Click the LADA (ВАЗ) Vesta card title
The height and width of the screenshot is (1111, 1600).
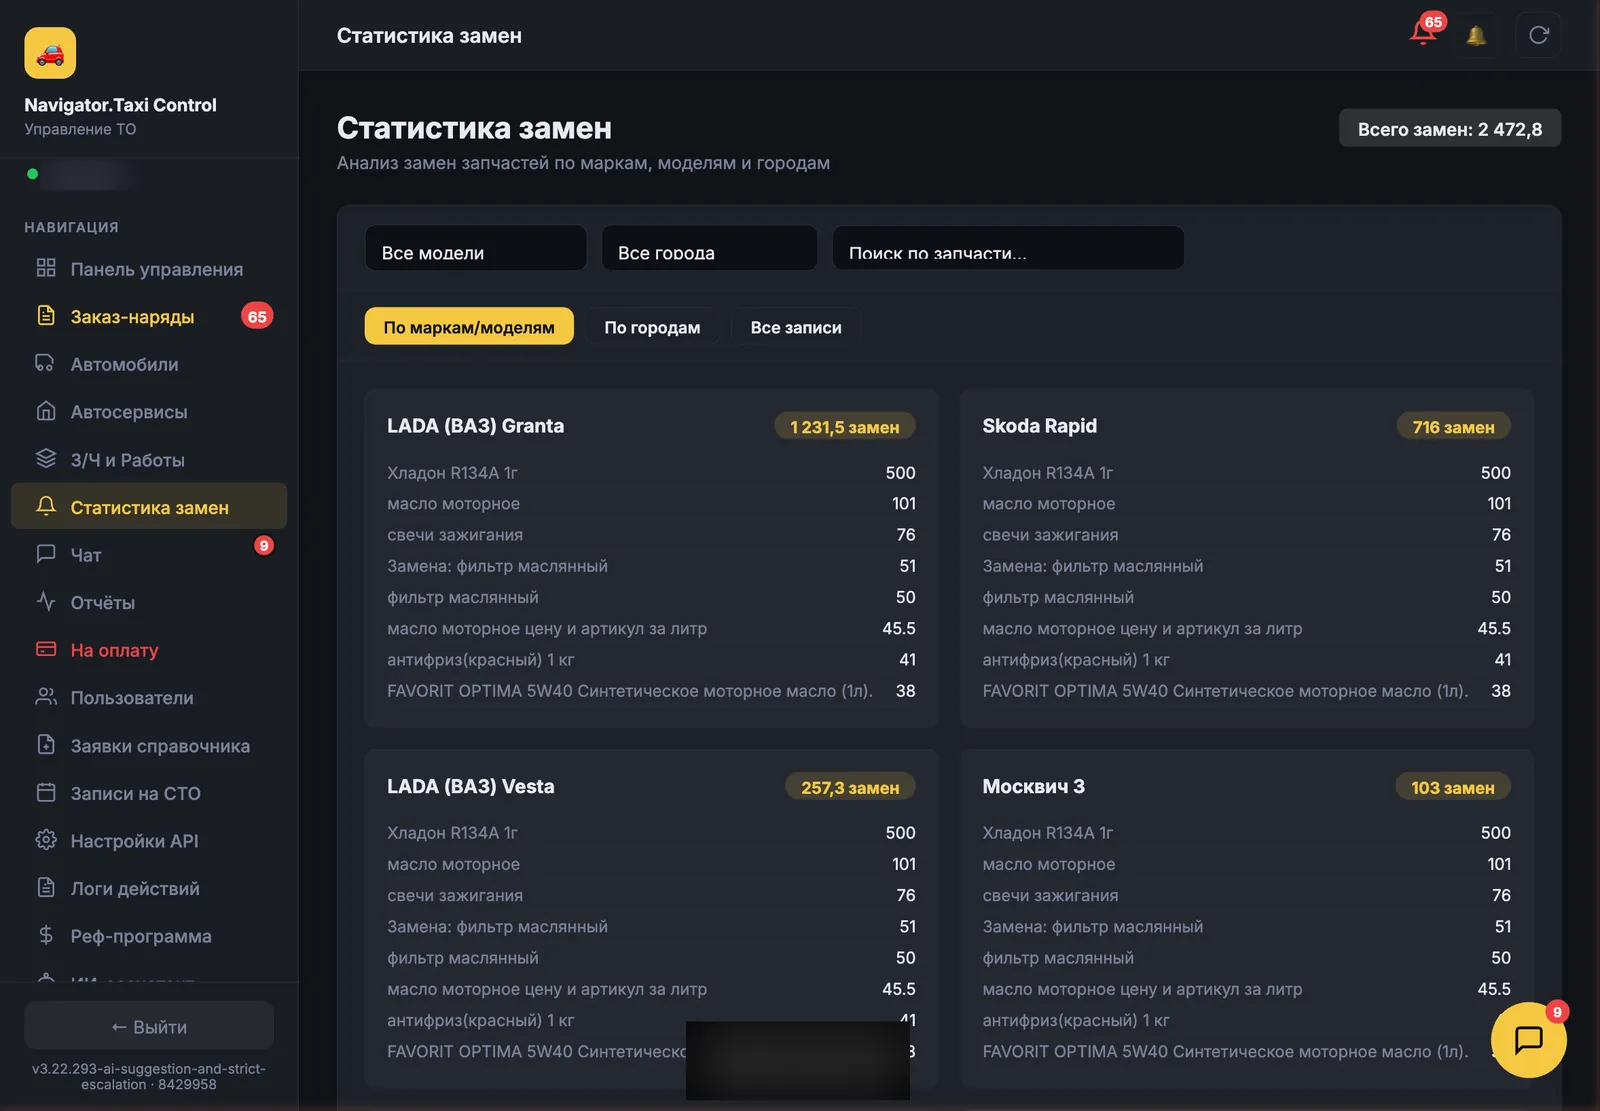click(470, 786)
